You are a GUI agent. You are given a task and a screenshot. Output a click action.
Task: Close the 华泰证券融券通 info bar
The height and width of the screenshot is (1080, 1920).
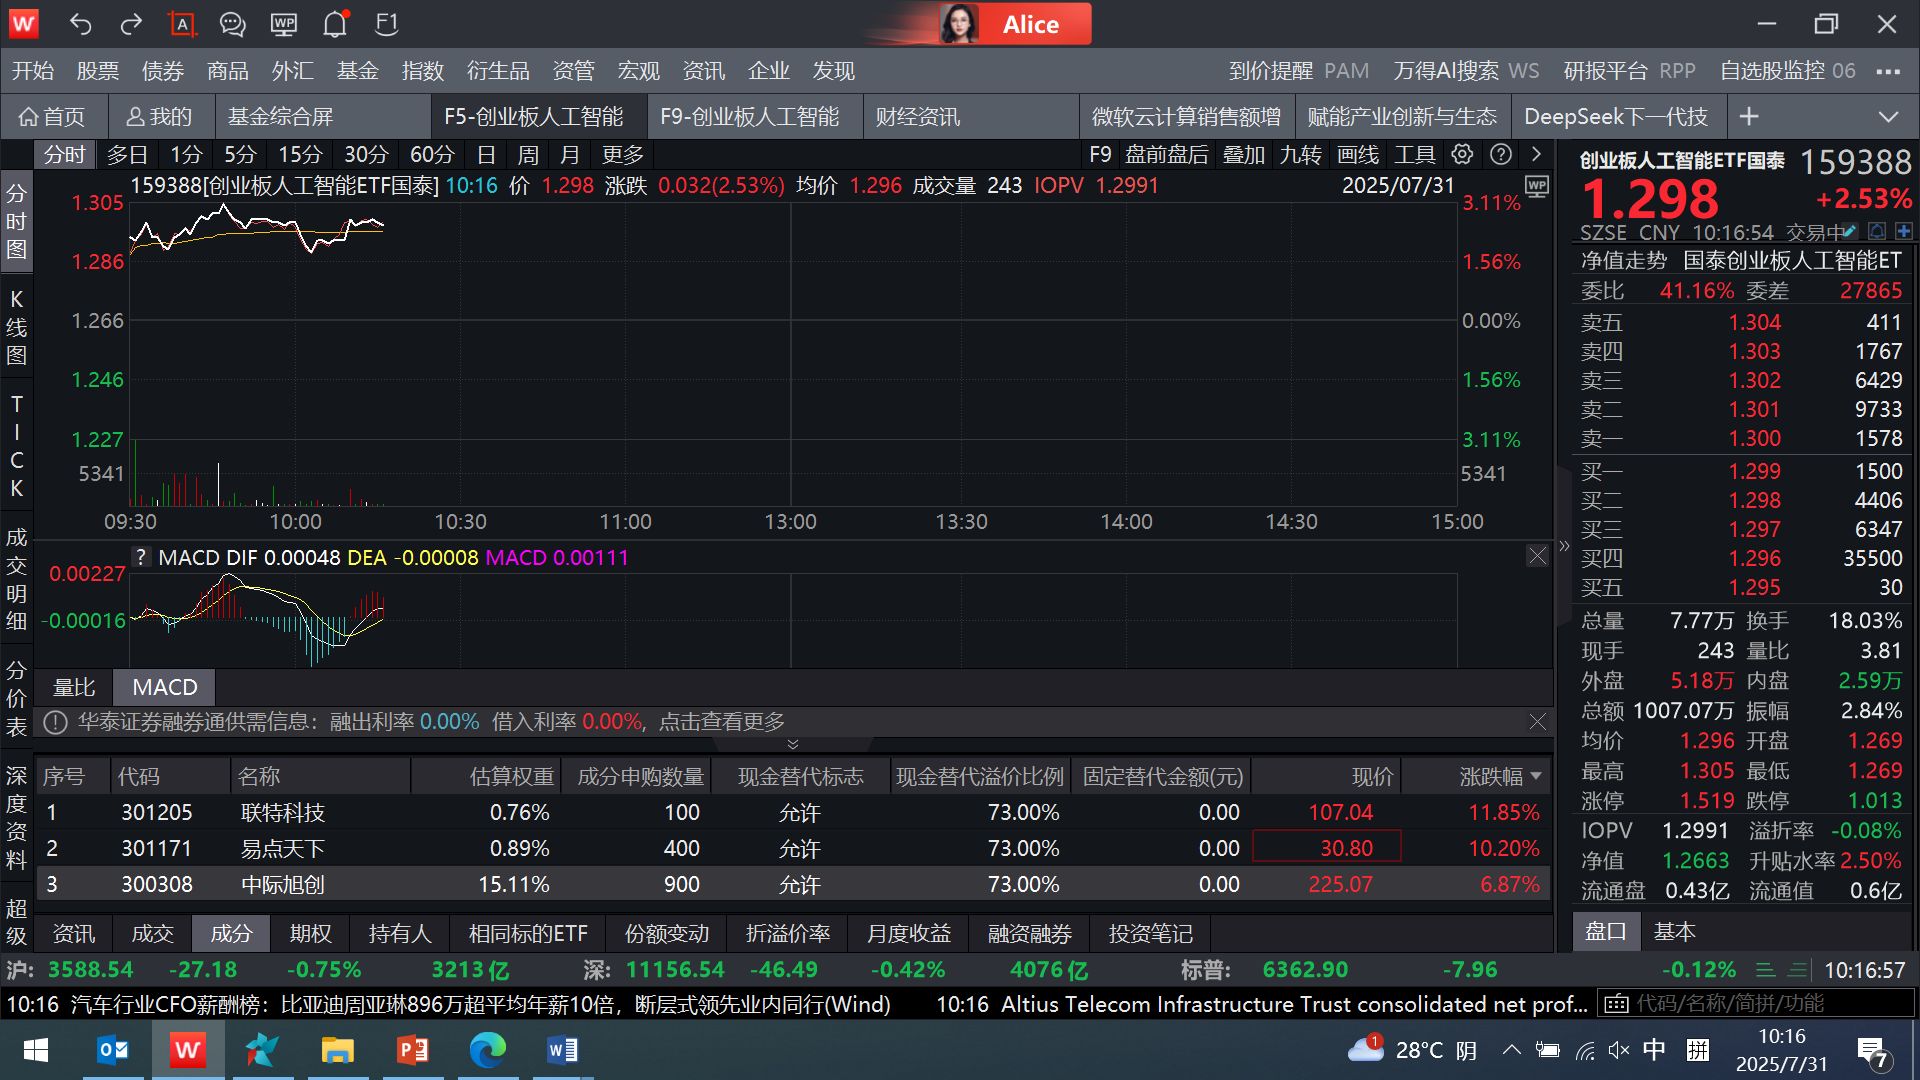[1537, 721]
